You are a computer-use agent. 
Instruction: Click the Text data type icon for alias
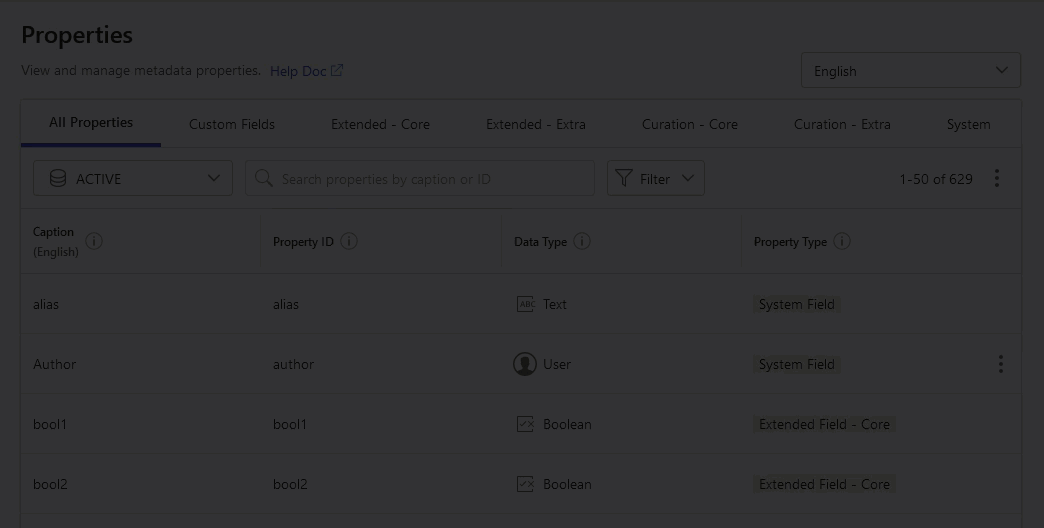[x=525, y=304]
